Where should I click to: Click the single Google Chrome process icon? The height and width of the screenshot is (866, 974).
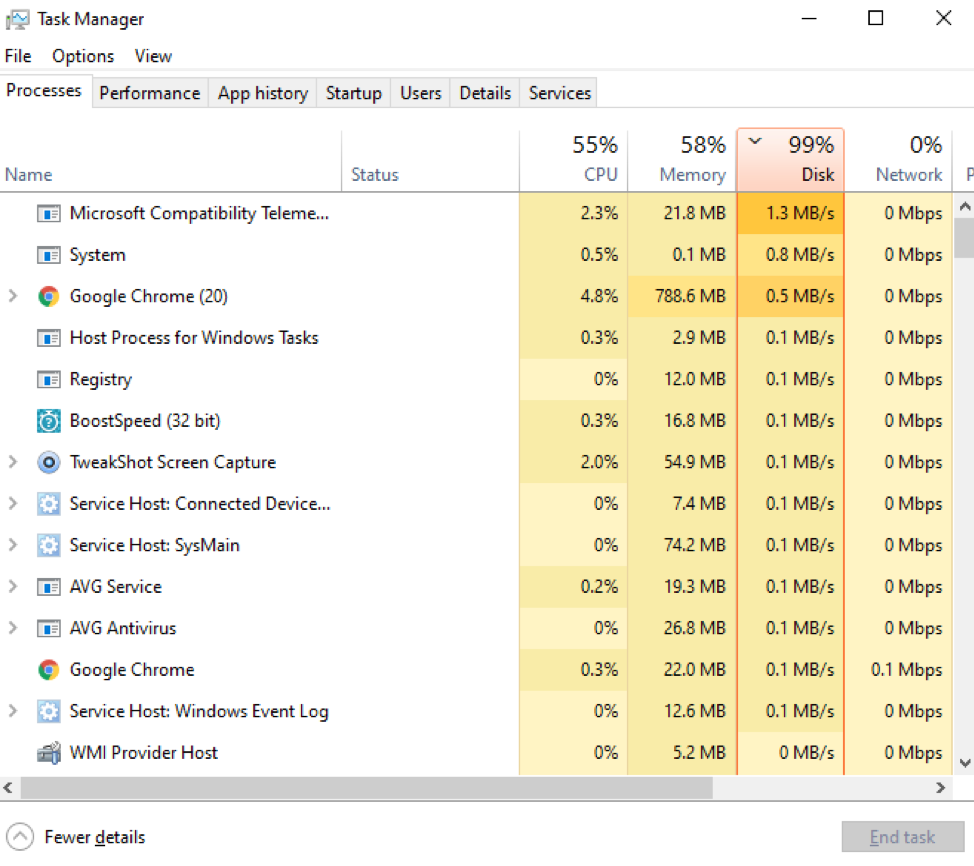coord(48,670)
